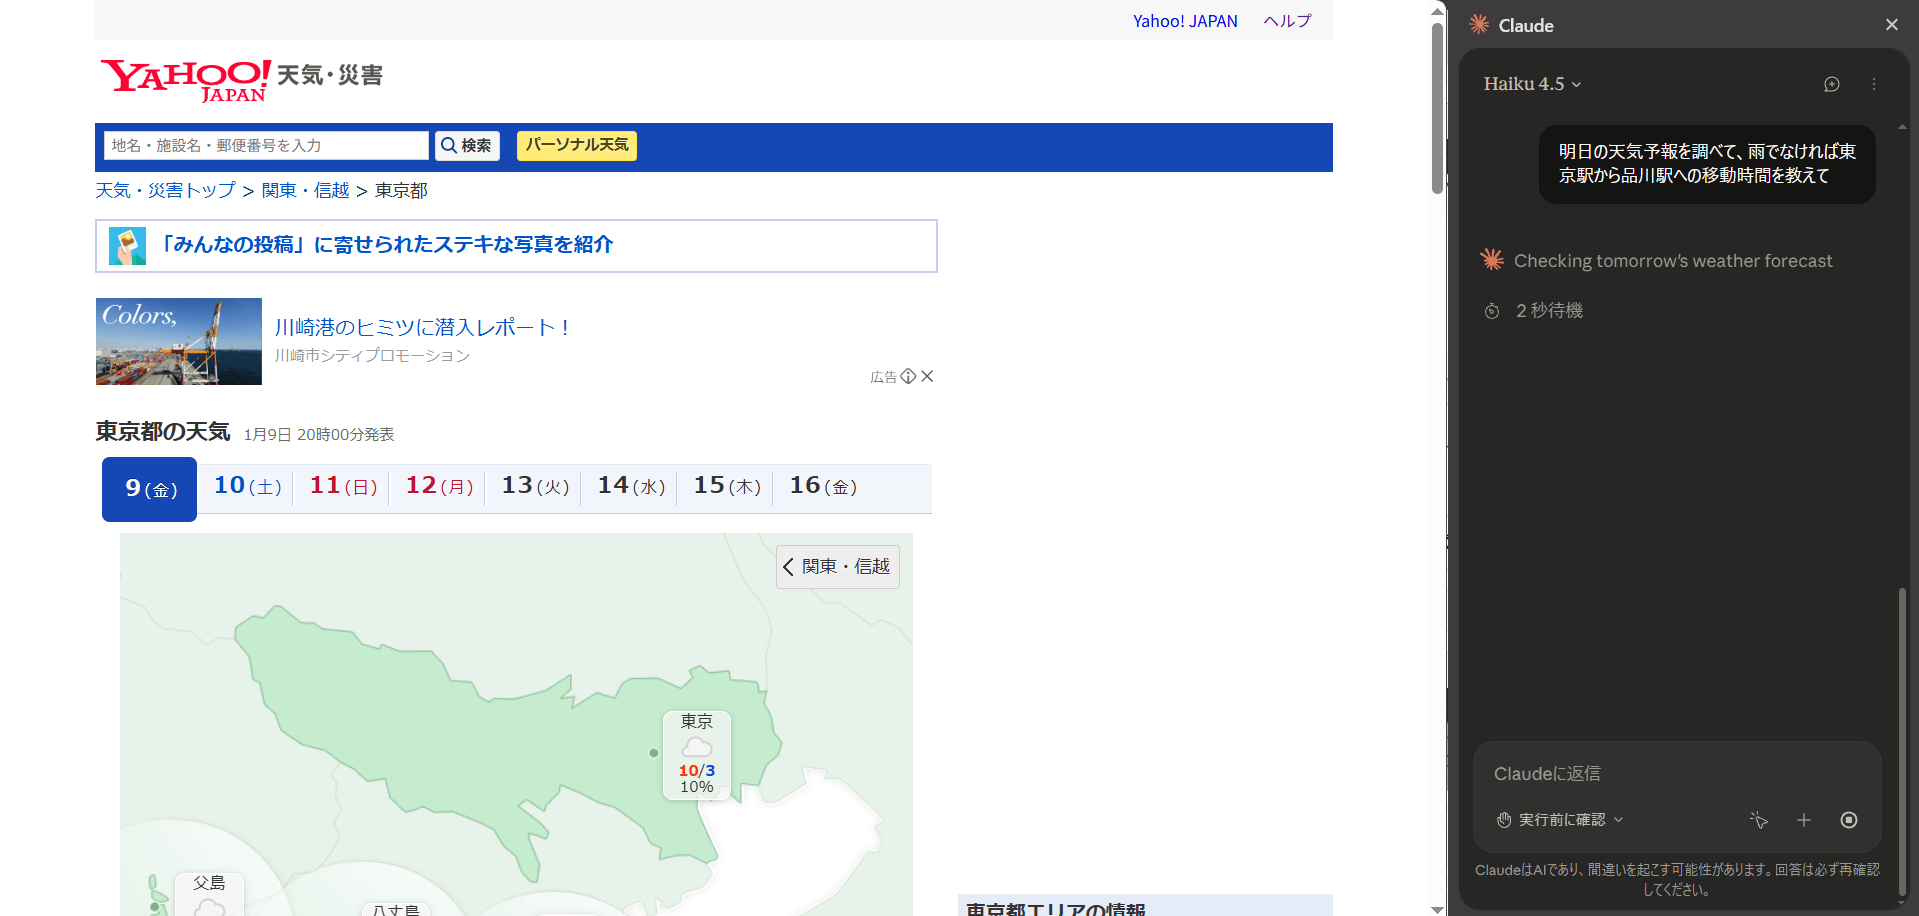Close the Kawasaki port advertisement
1919x916 pixels.
click(x=927, y=376)
